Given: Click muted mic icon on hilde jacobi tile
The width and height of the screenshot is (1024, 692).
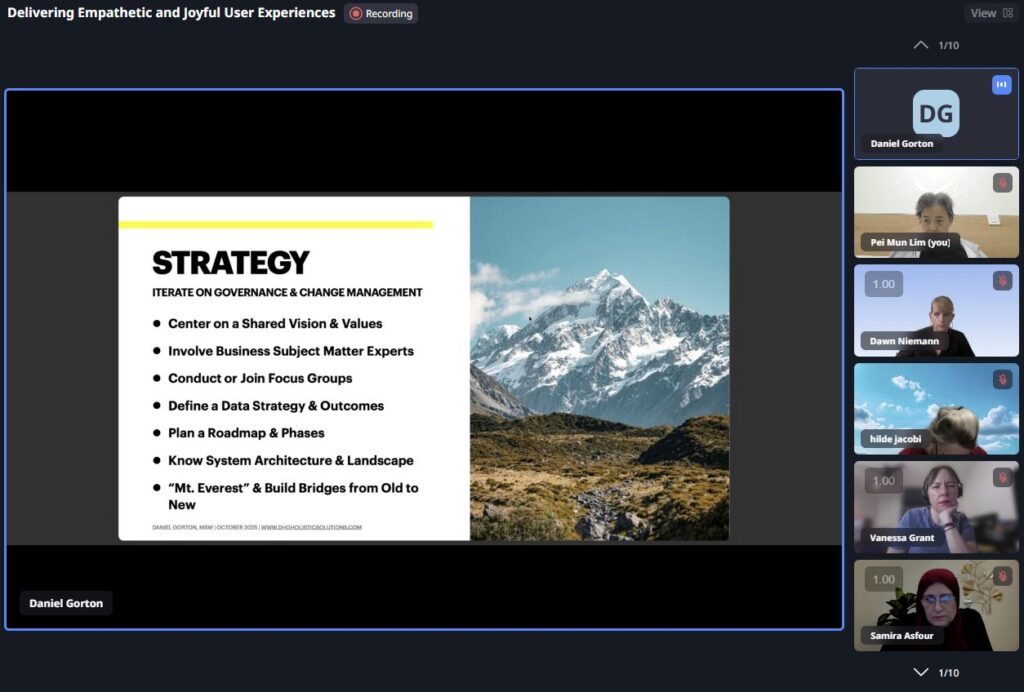Looking at the screenshot, I should click(1001, 380).
